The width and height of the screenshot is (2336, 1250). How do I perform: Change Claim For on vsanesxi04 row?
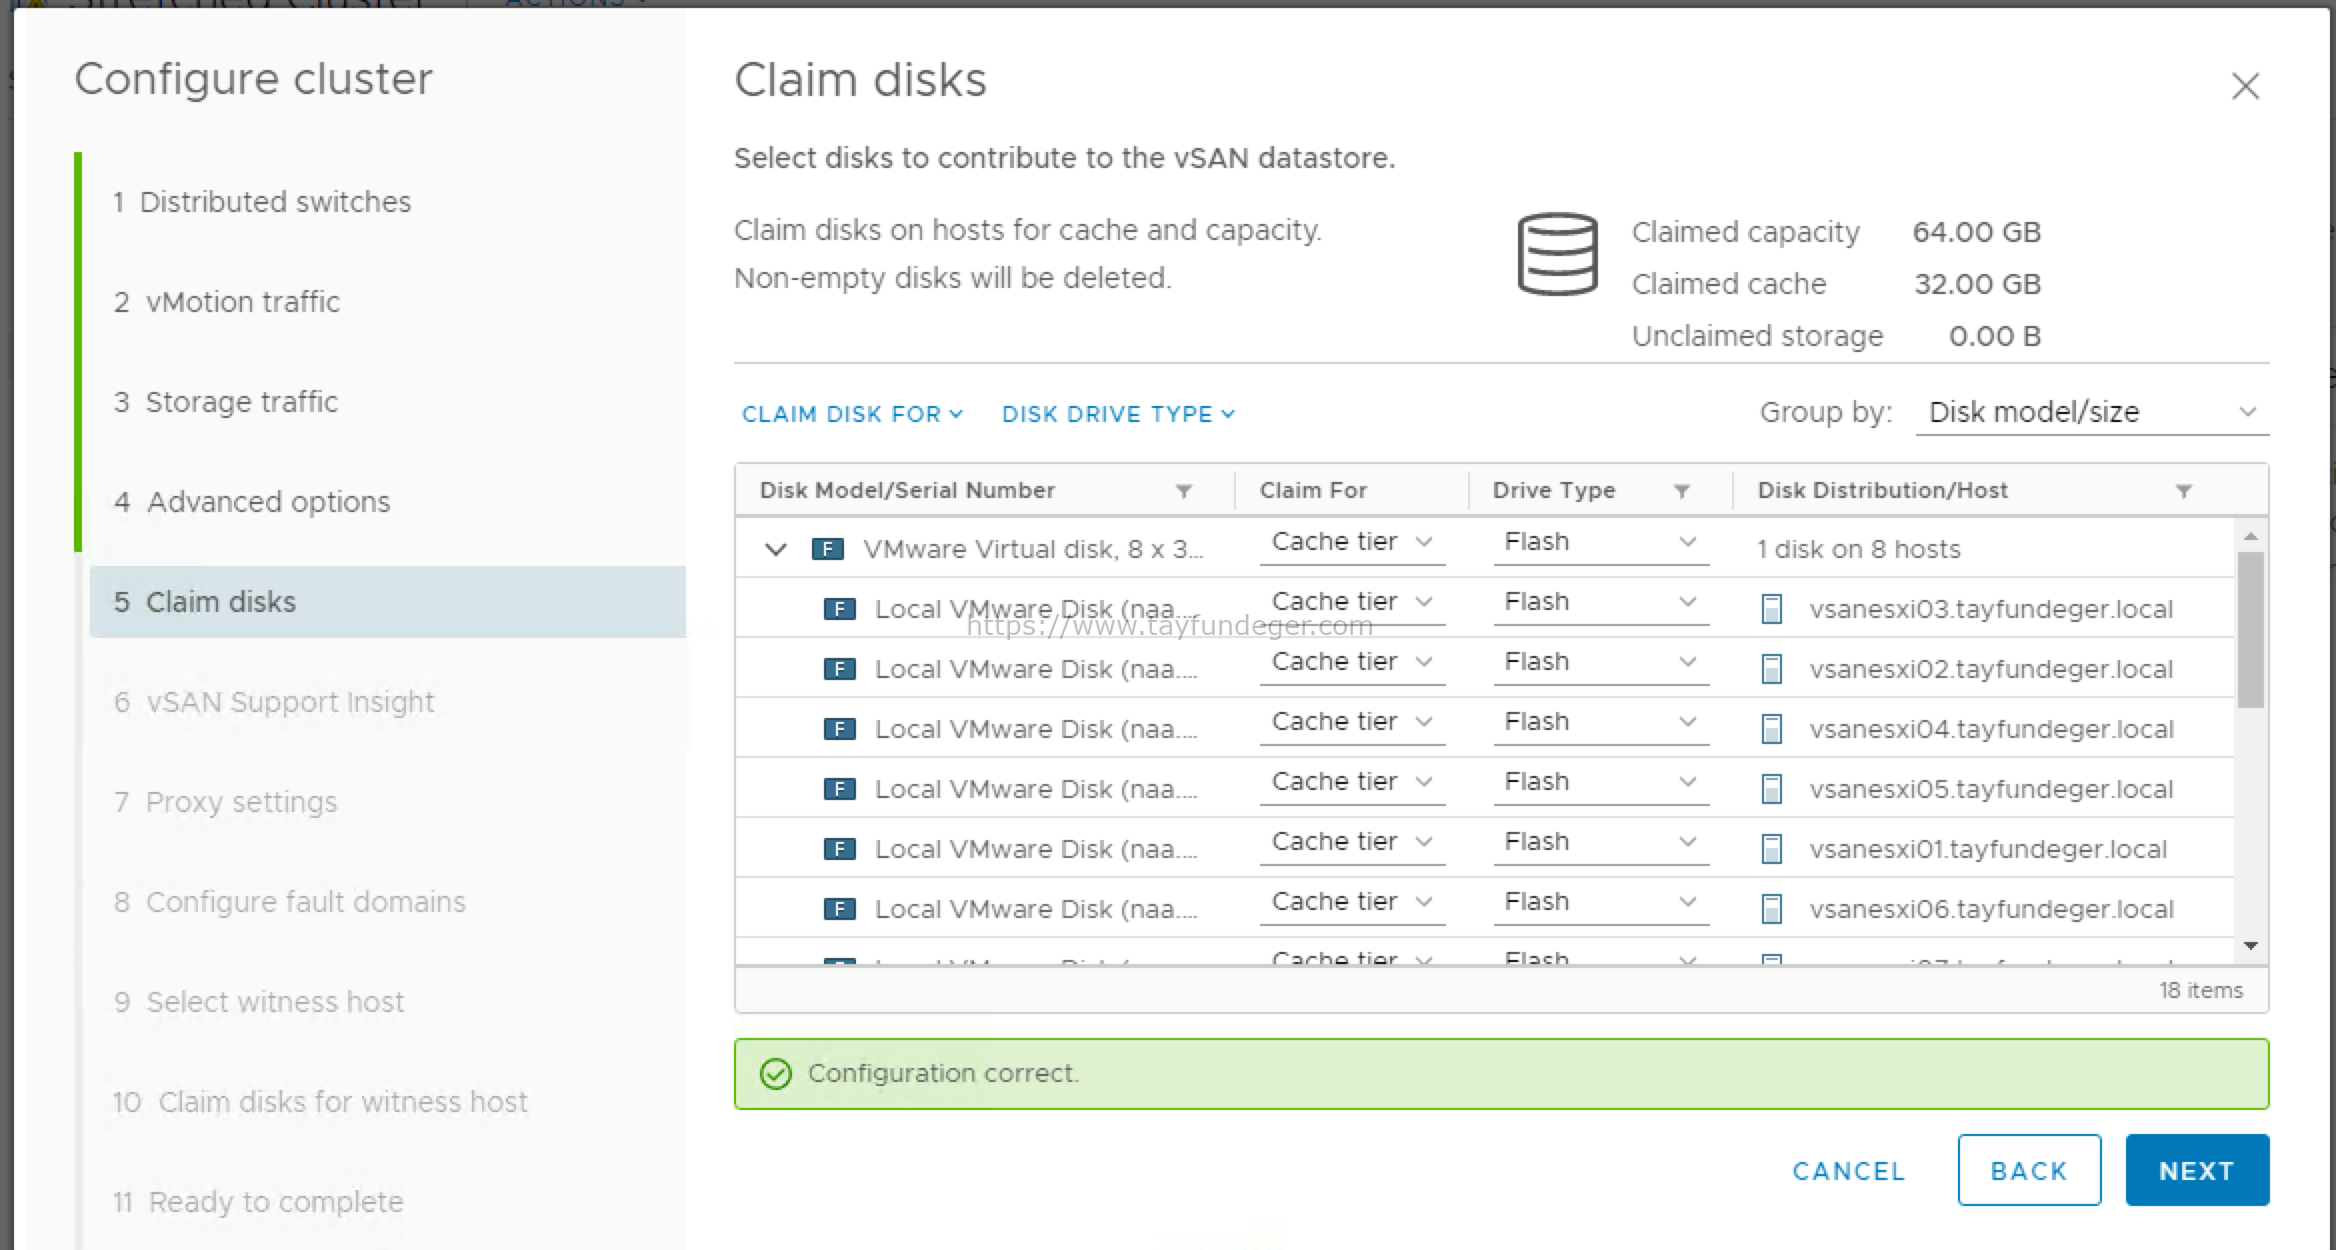pos(1352,723)
